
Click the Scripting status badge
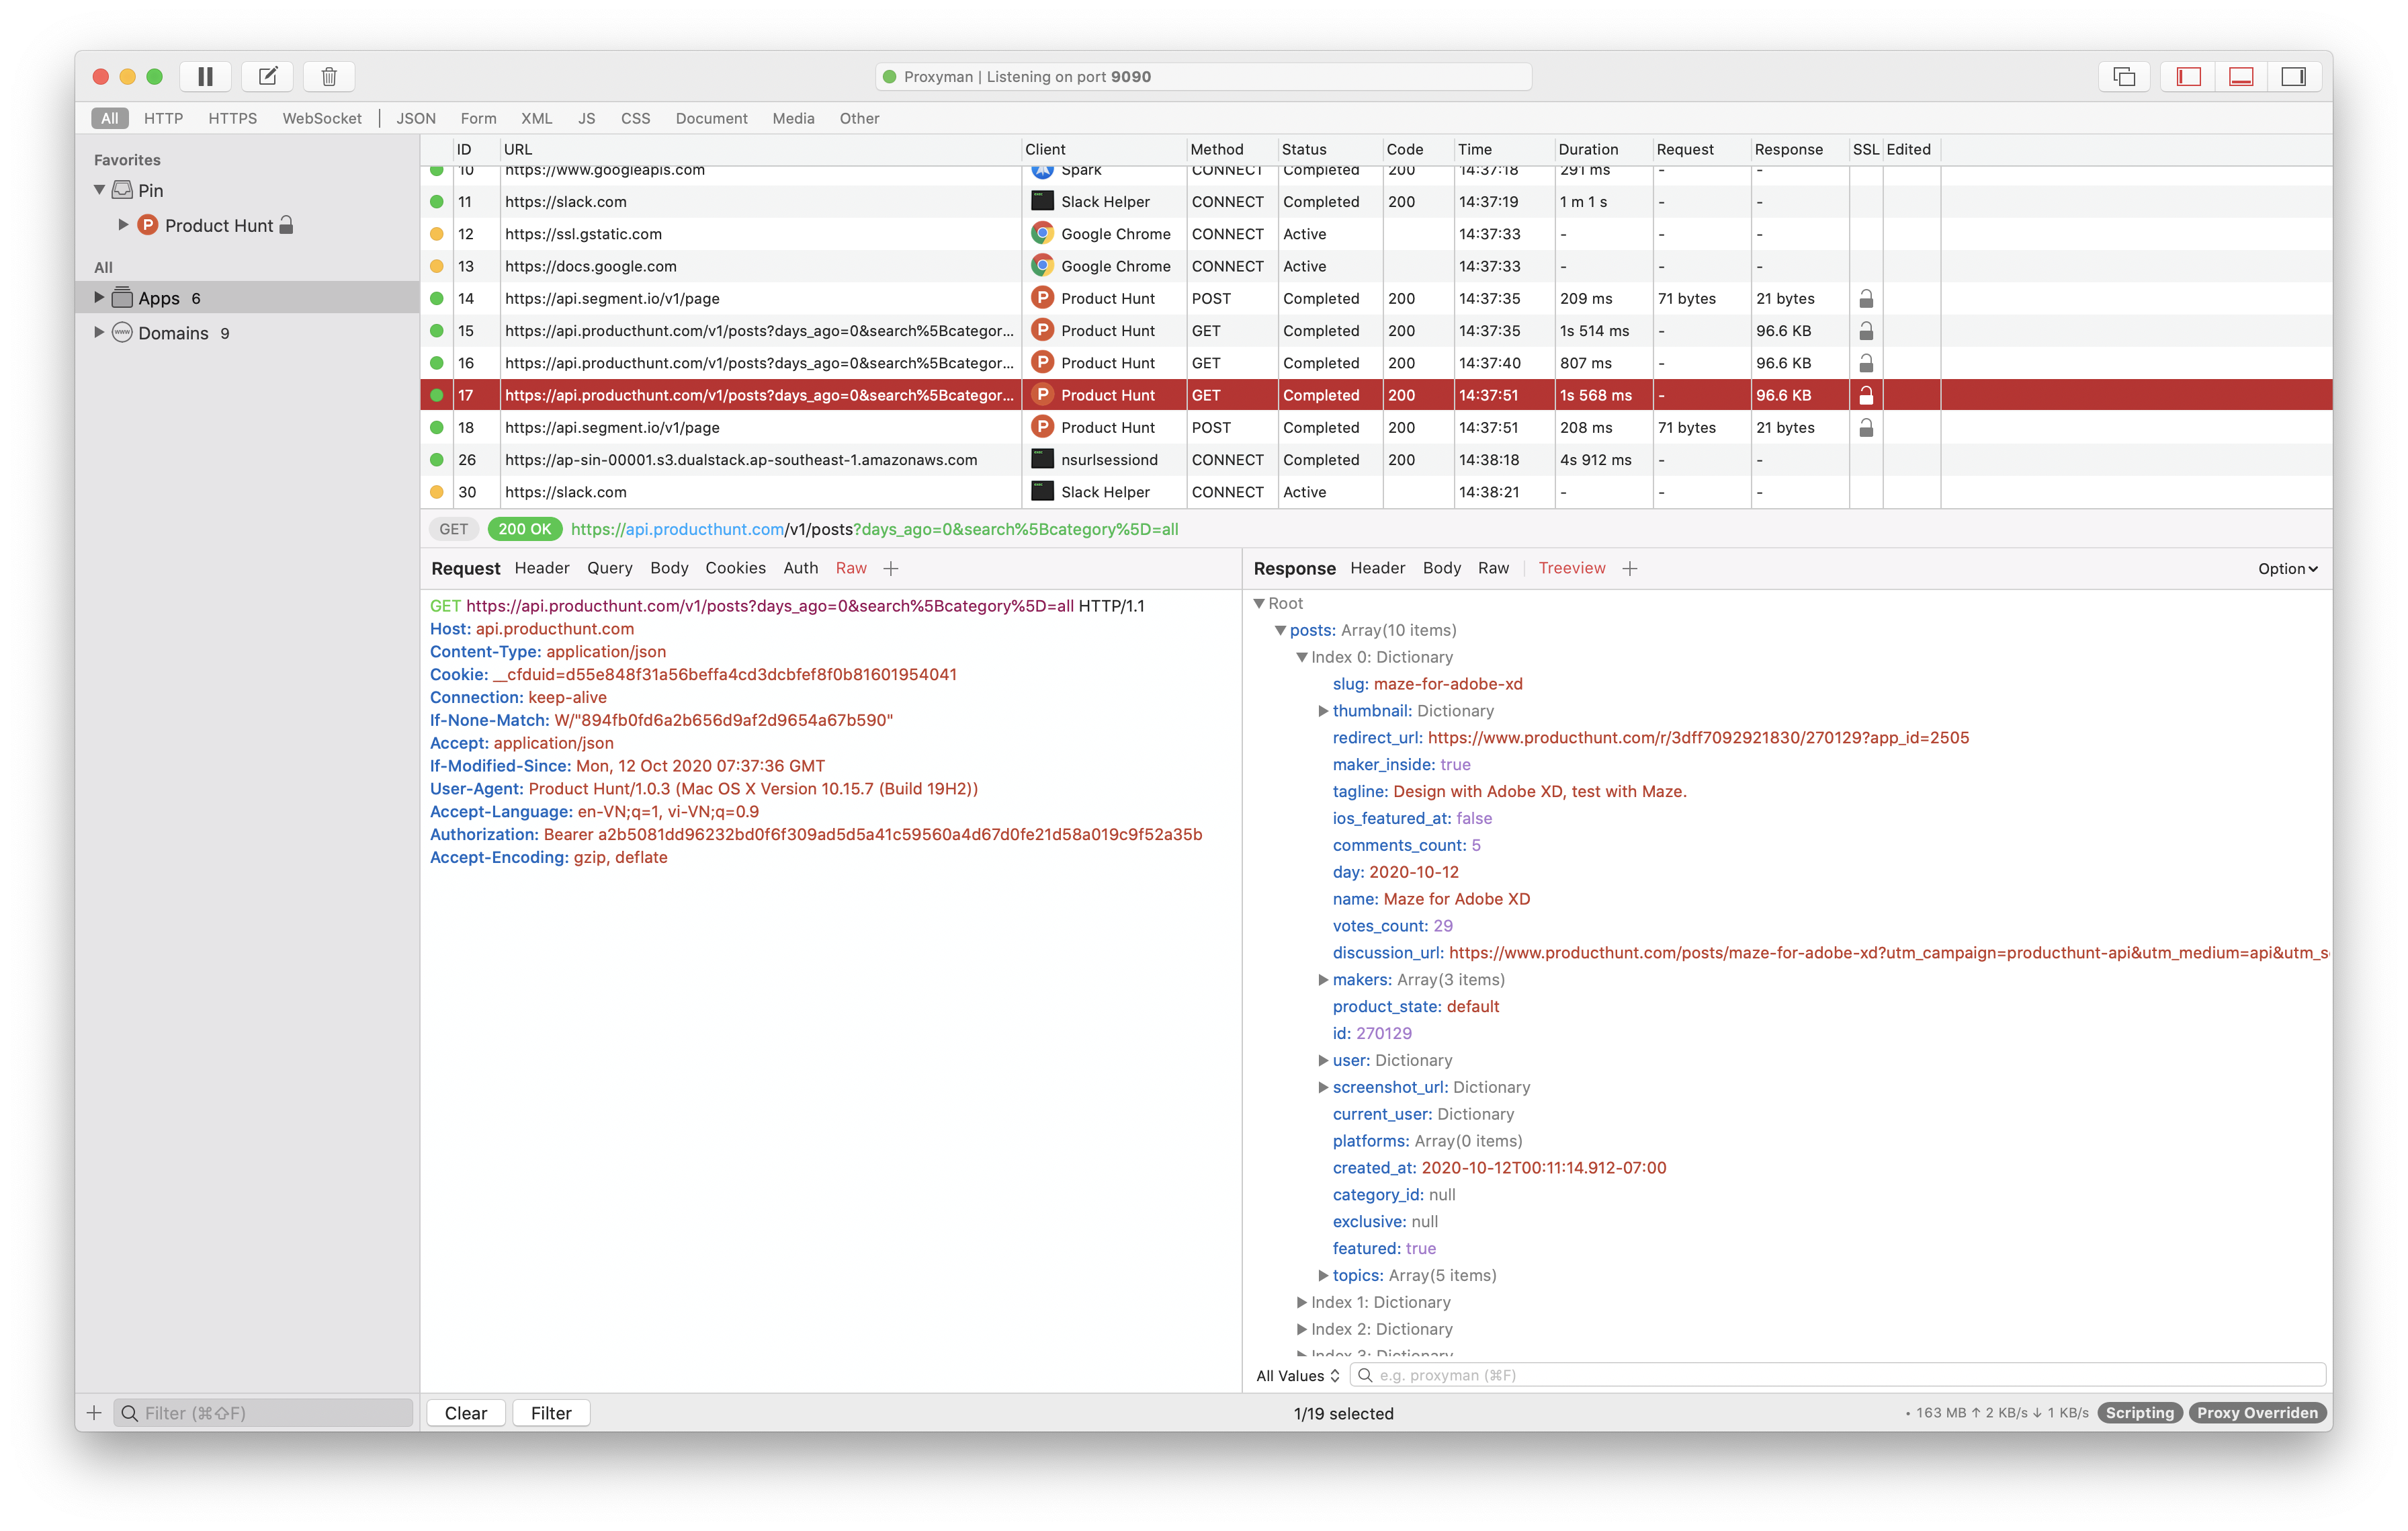tap(2139, 1412)
